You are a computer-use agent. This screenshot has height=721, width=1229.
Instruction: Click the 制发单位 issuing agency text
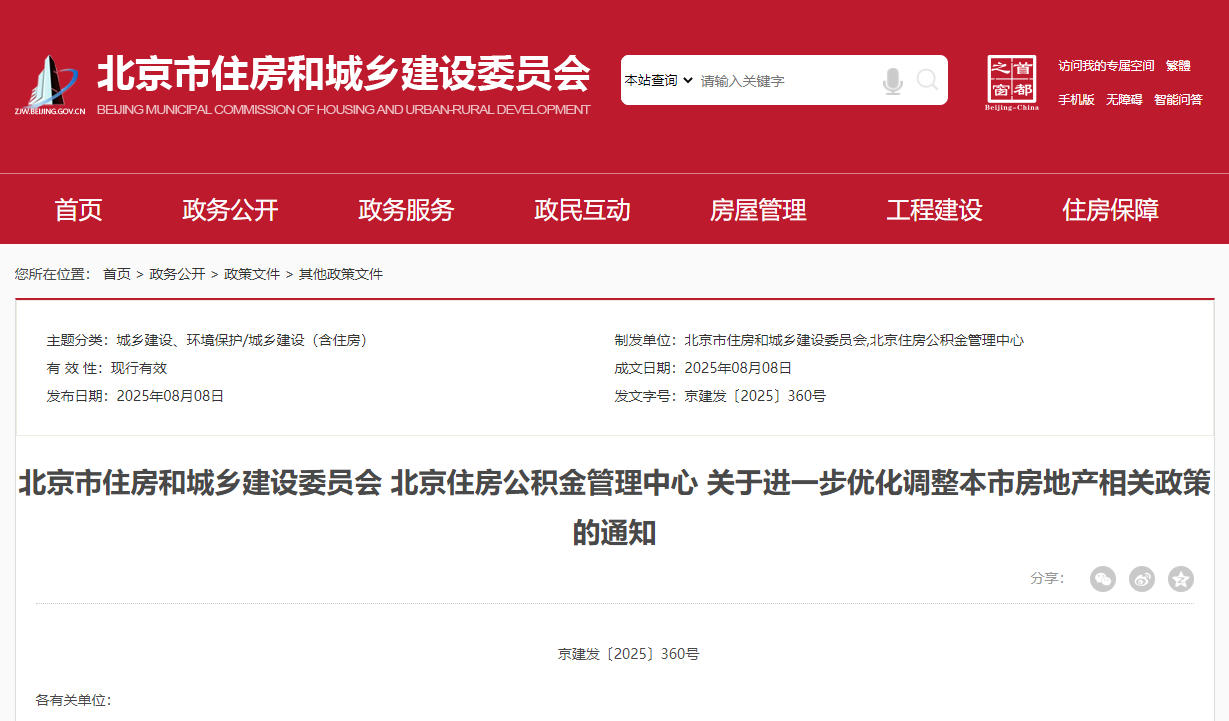pyautogui.click(x=854, y=340)
